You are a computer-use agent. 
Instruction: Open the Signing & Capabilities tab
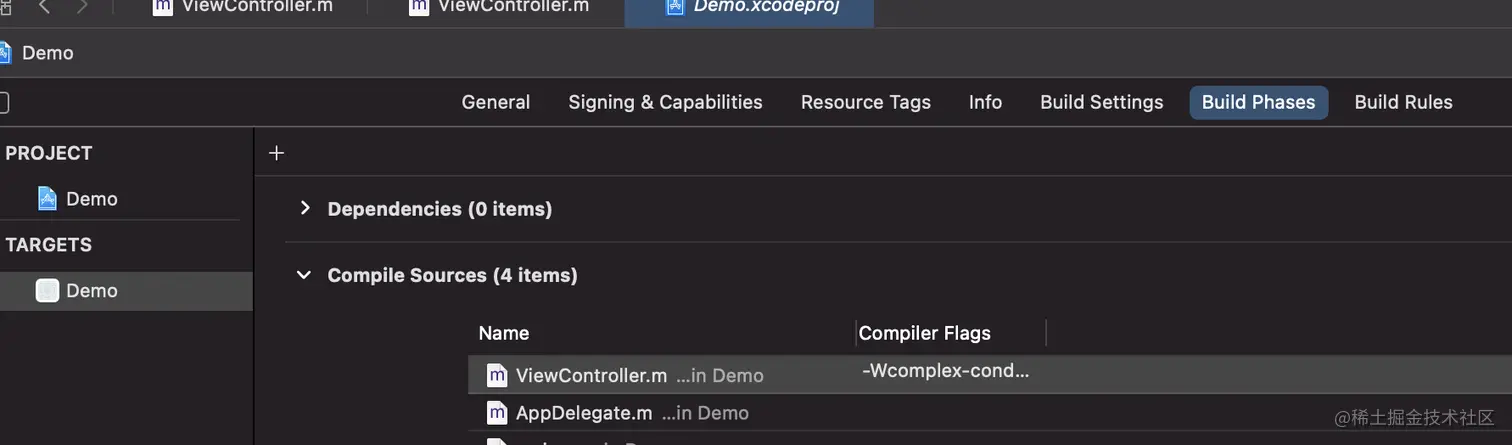(665, 102)
